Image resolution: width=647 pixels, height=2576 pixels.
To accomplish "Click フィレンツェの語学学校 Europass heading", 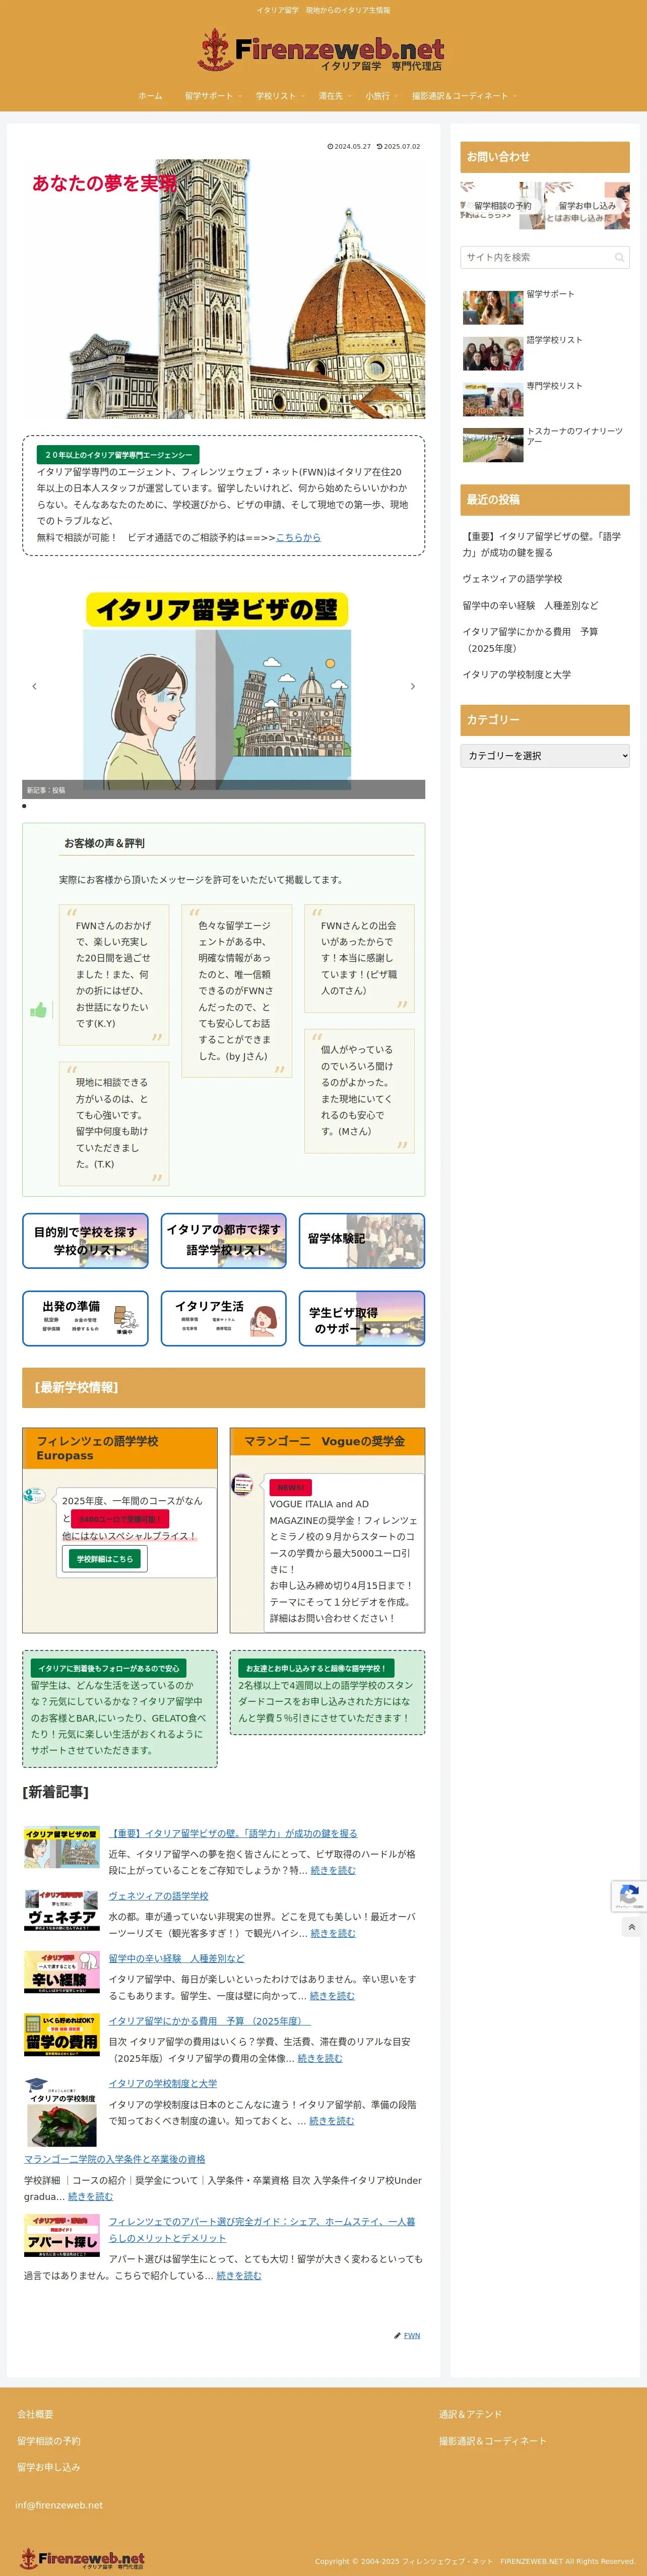I will tap(120, 1448).
